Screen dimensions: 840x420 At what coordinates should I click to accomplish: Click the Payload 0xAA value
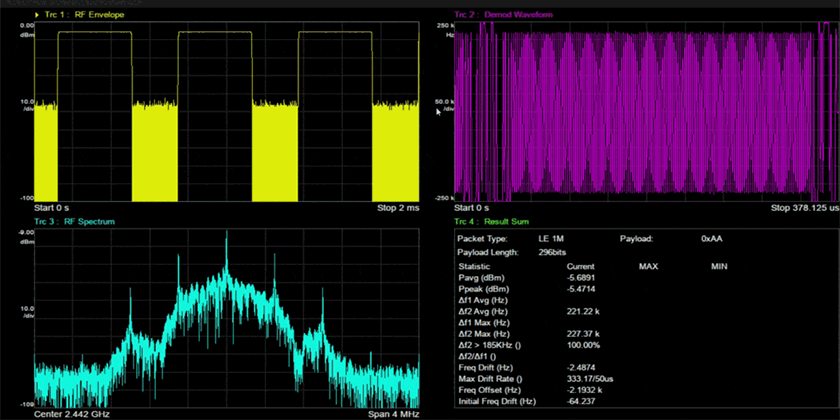pyautogui.click(x=712, y=240)
